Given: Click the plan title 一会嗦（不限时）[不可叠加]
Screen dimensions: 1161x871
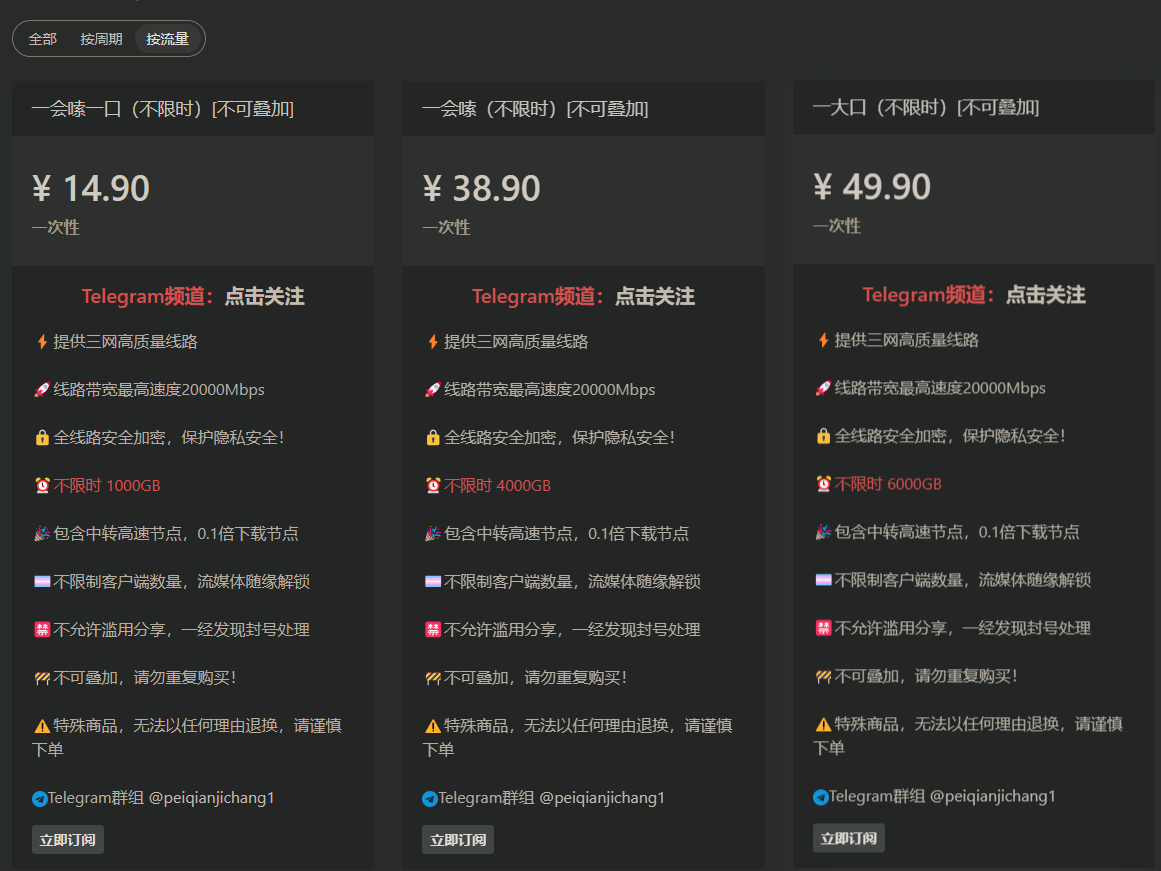Looking at the screenshot, I should (x=535, y=110).
